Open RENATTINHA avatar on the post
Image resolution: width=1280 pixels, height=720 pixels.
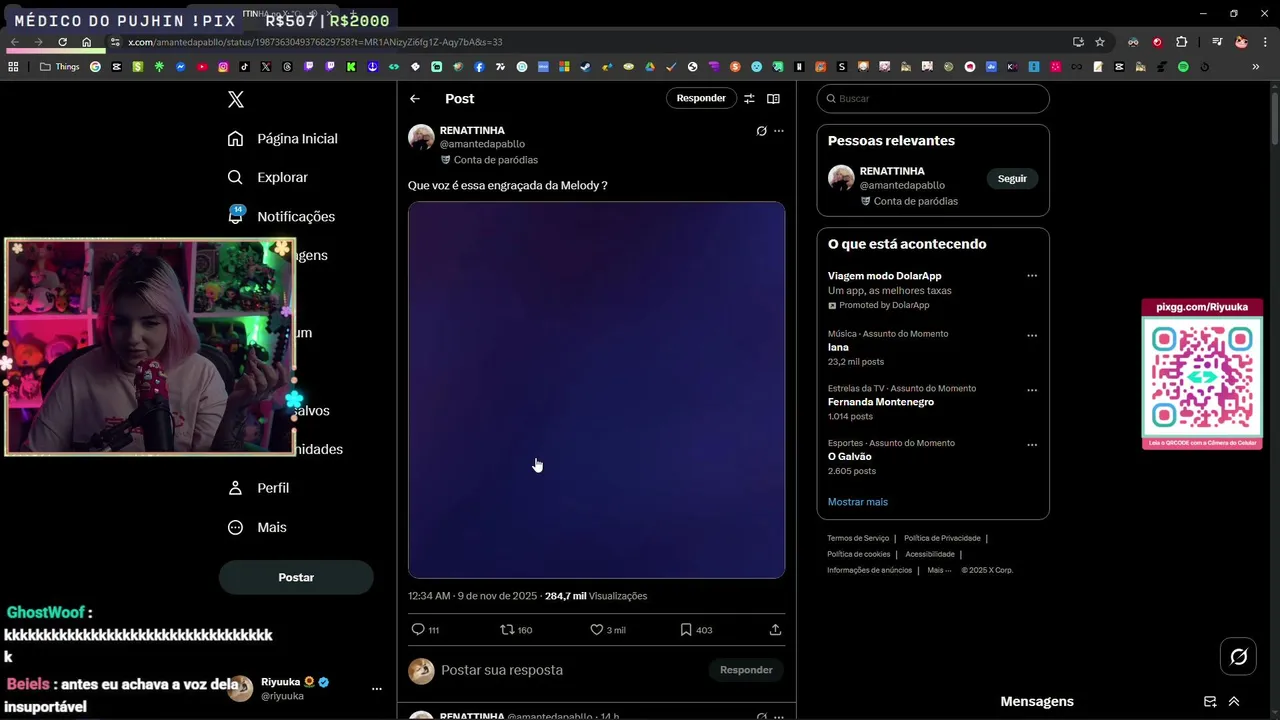click(421, 138)
